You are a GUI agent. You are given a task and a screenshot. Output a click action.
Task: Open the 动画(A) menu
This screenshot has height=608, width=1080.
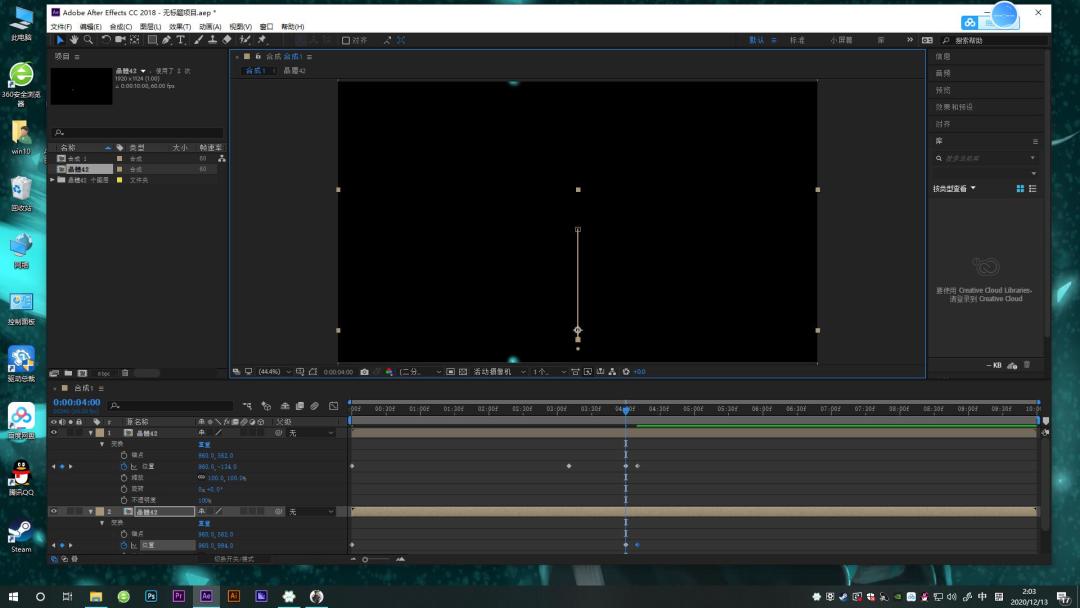[210, 27]
